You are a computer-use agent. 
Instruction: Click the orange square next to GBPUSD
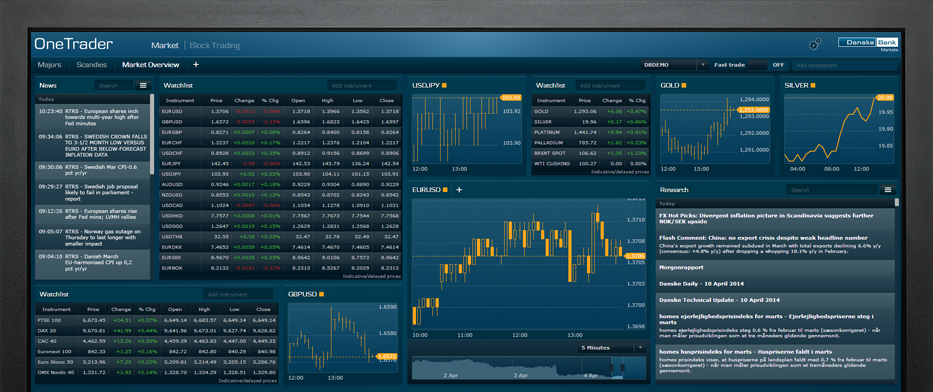(321, 294)
